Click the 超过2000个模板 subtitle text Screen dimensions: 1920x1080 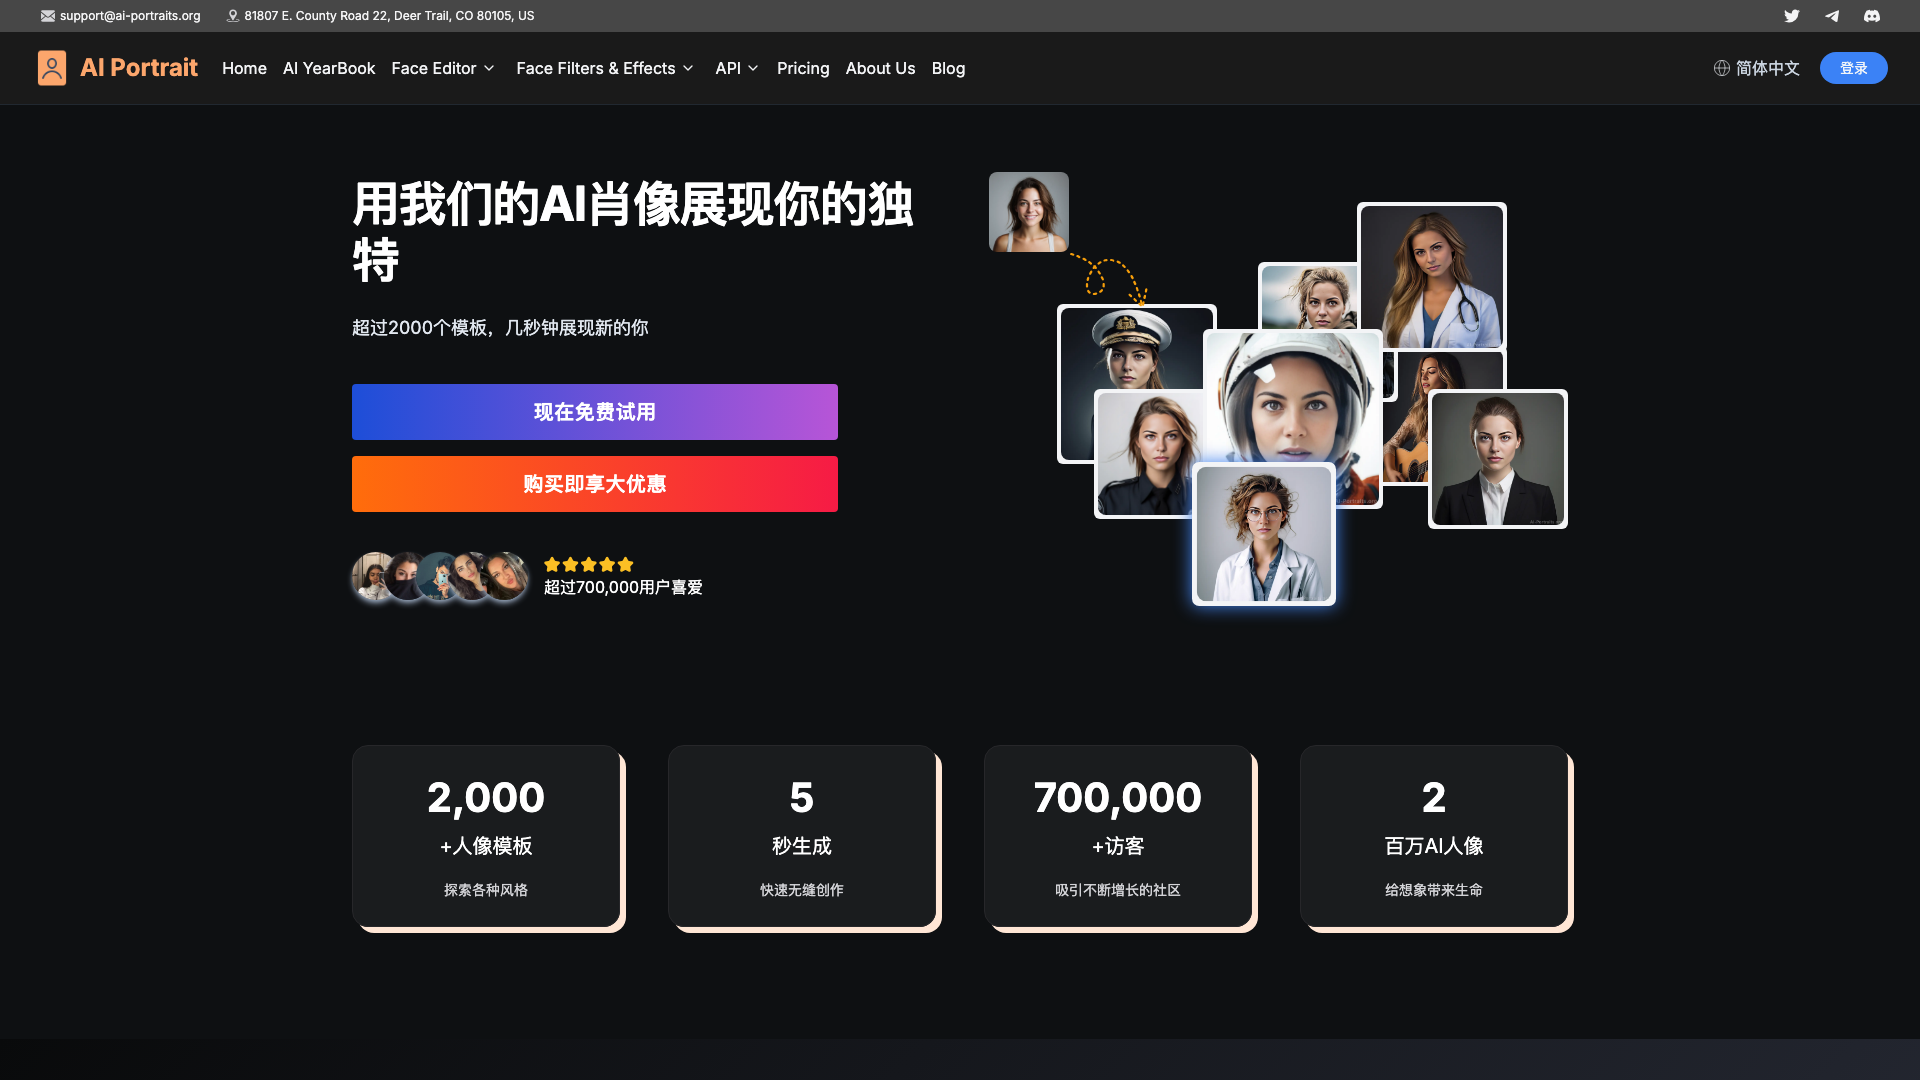(500, 328)
